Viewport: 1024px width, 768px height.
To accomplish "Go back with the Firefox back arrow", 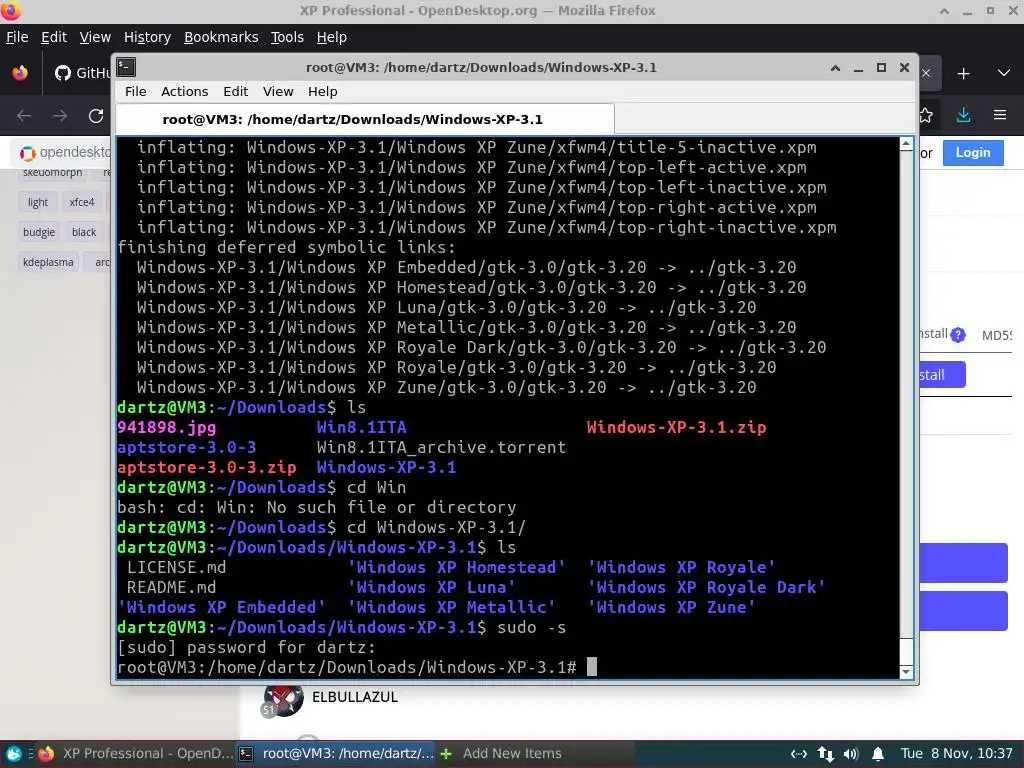I will 24,116.
